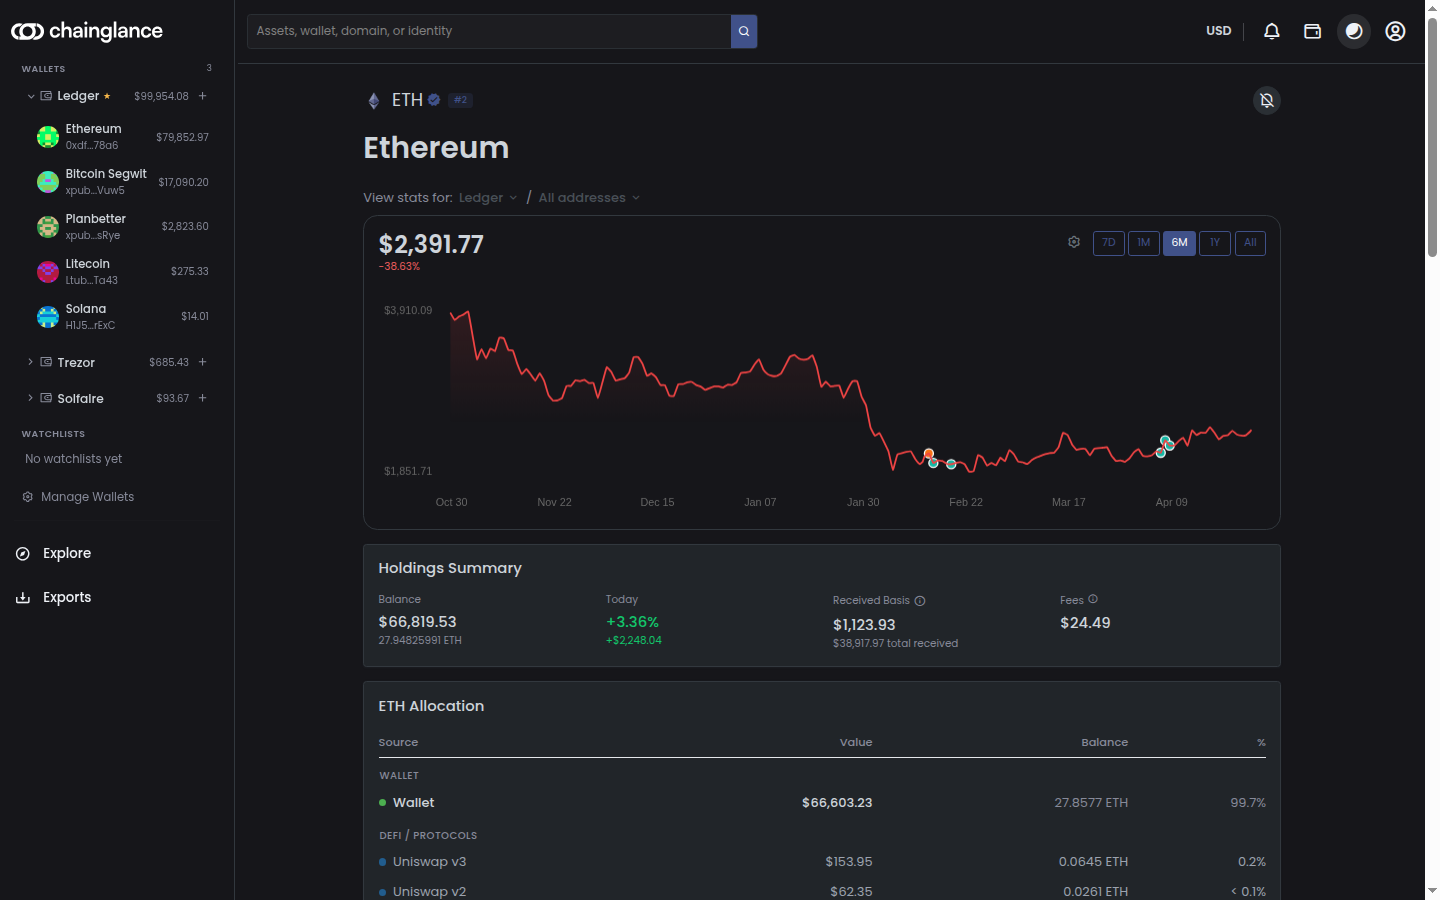The width and height of the screenshot is (1440, 900).
Task: Open chart settings gear
Action: [1074, 242]
